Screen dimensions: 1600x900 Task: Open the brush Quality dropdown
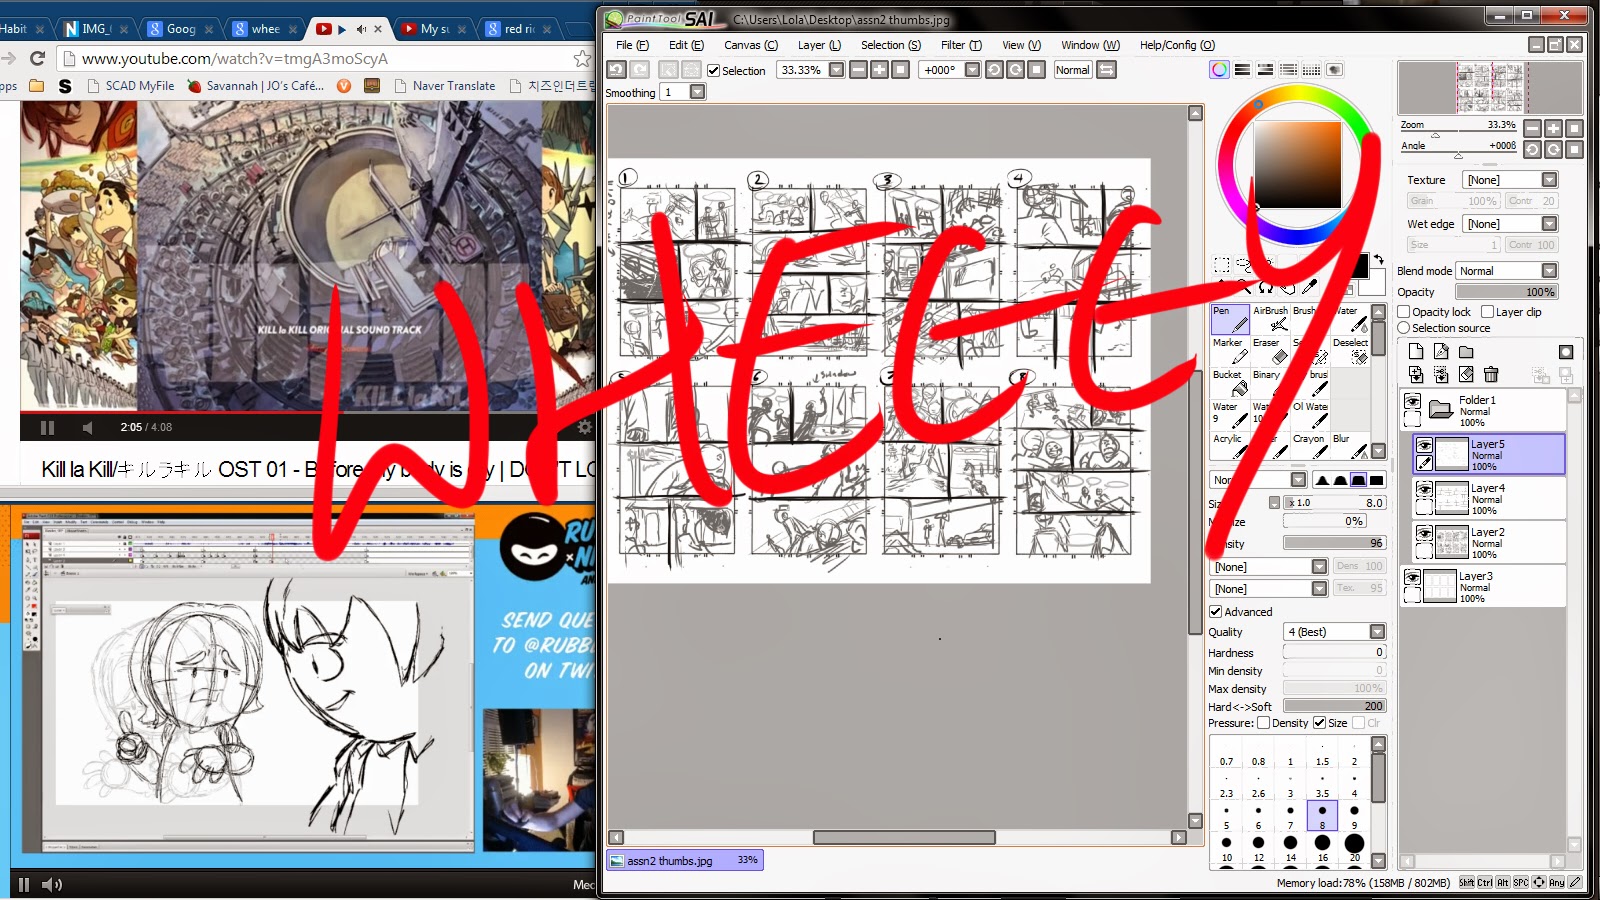pyautogui.click(x=1377, y=632)
